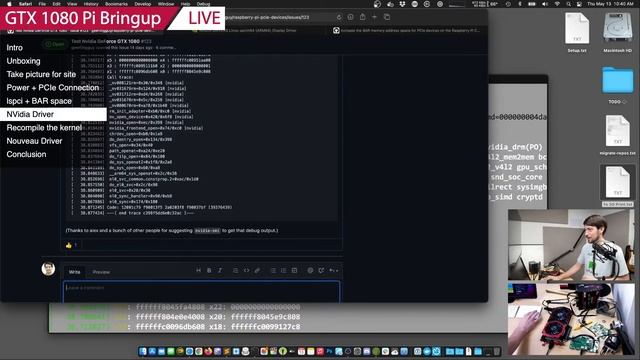This screenshot has height=360, width=640.
Task: Open Trash in the Dock
Action: [497, 351]
